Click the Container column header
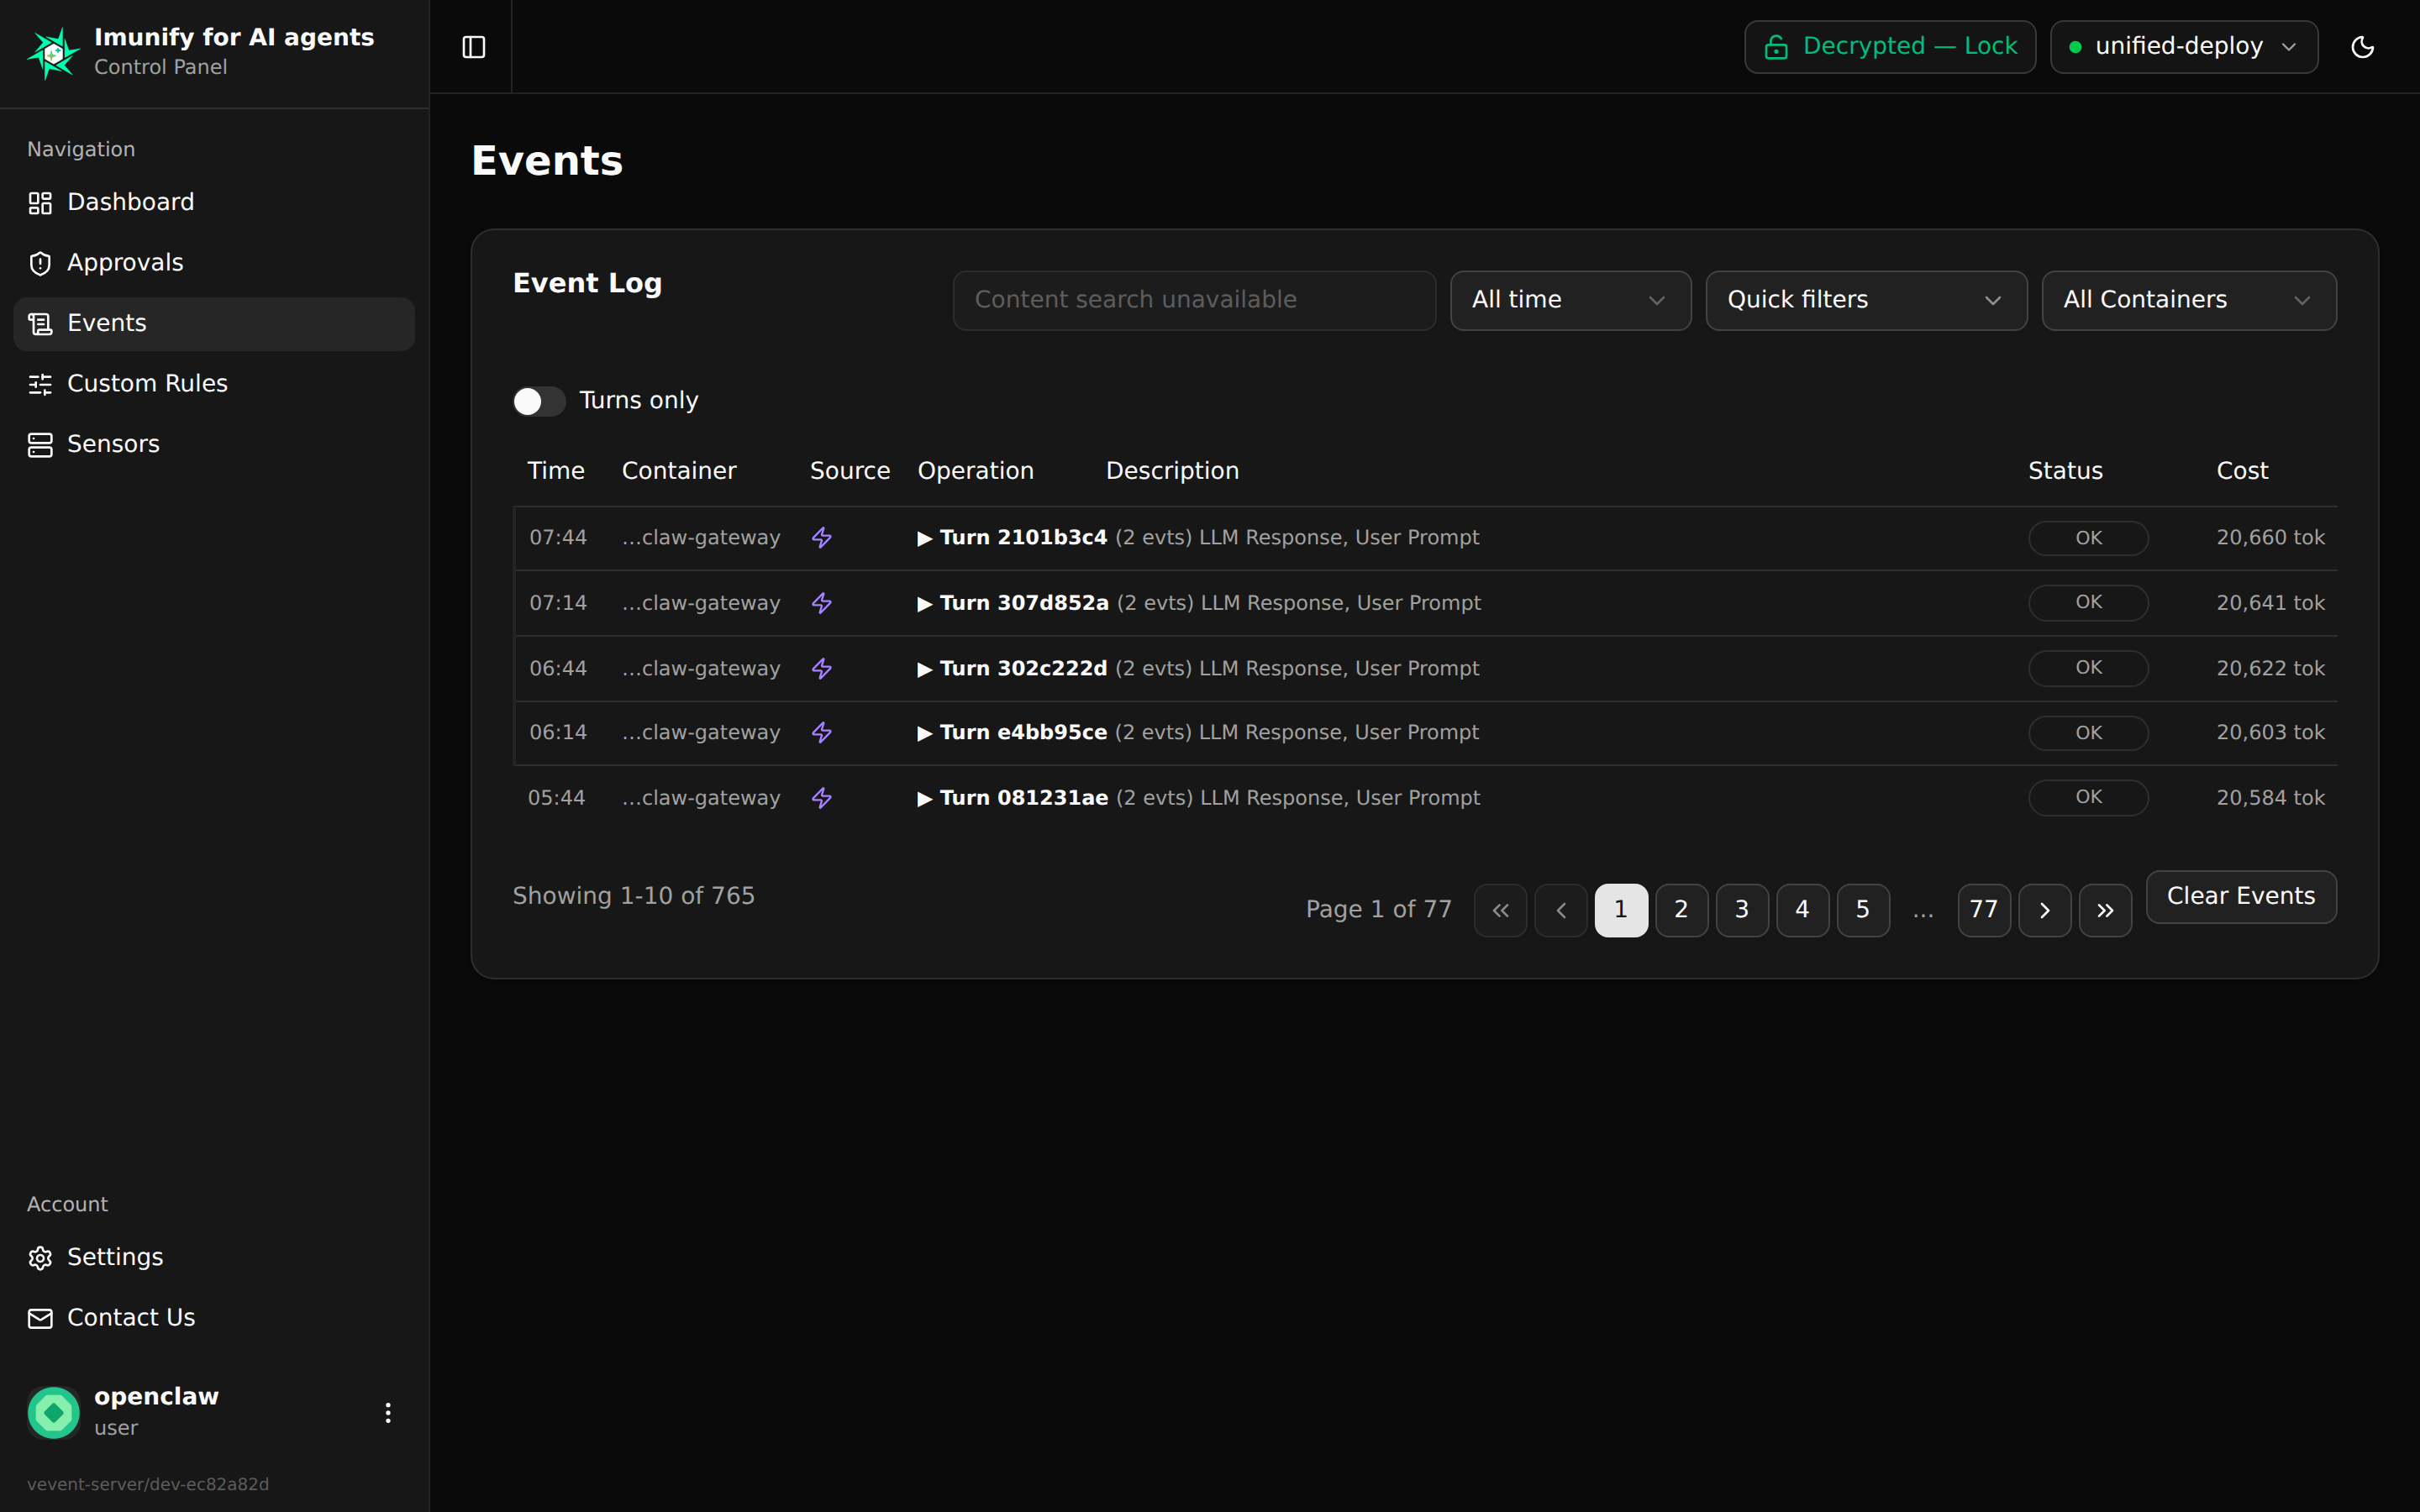Screen dimensions: 2420x1512 tap(679, 471)
